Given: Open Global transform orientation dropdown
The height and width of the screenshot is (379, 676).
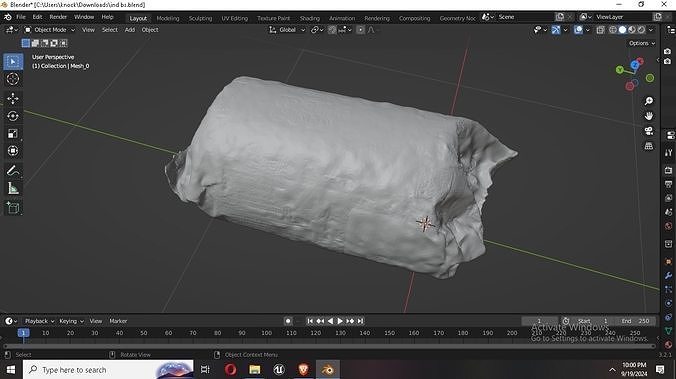Looking at the screenshot, I should [x=287, y=30].
